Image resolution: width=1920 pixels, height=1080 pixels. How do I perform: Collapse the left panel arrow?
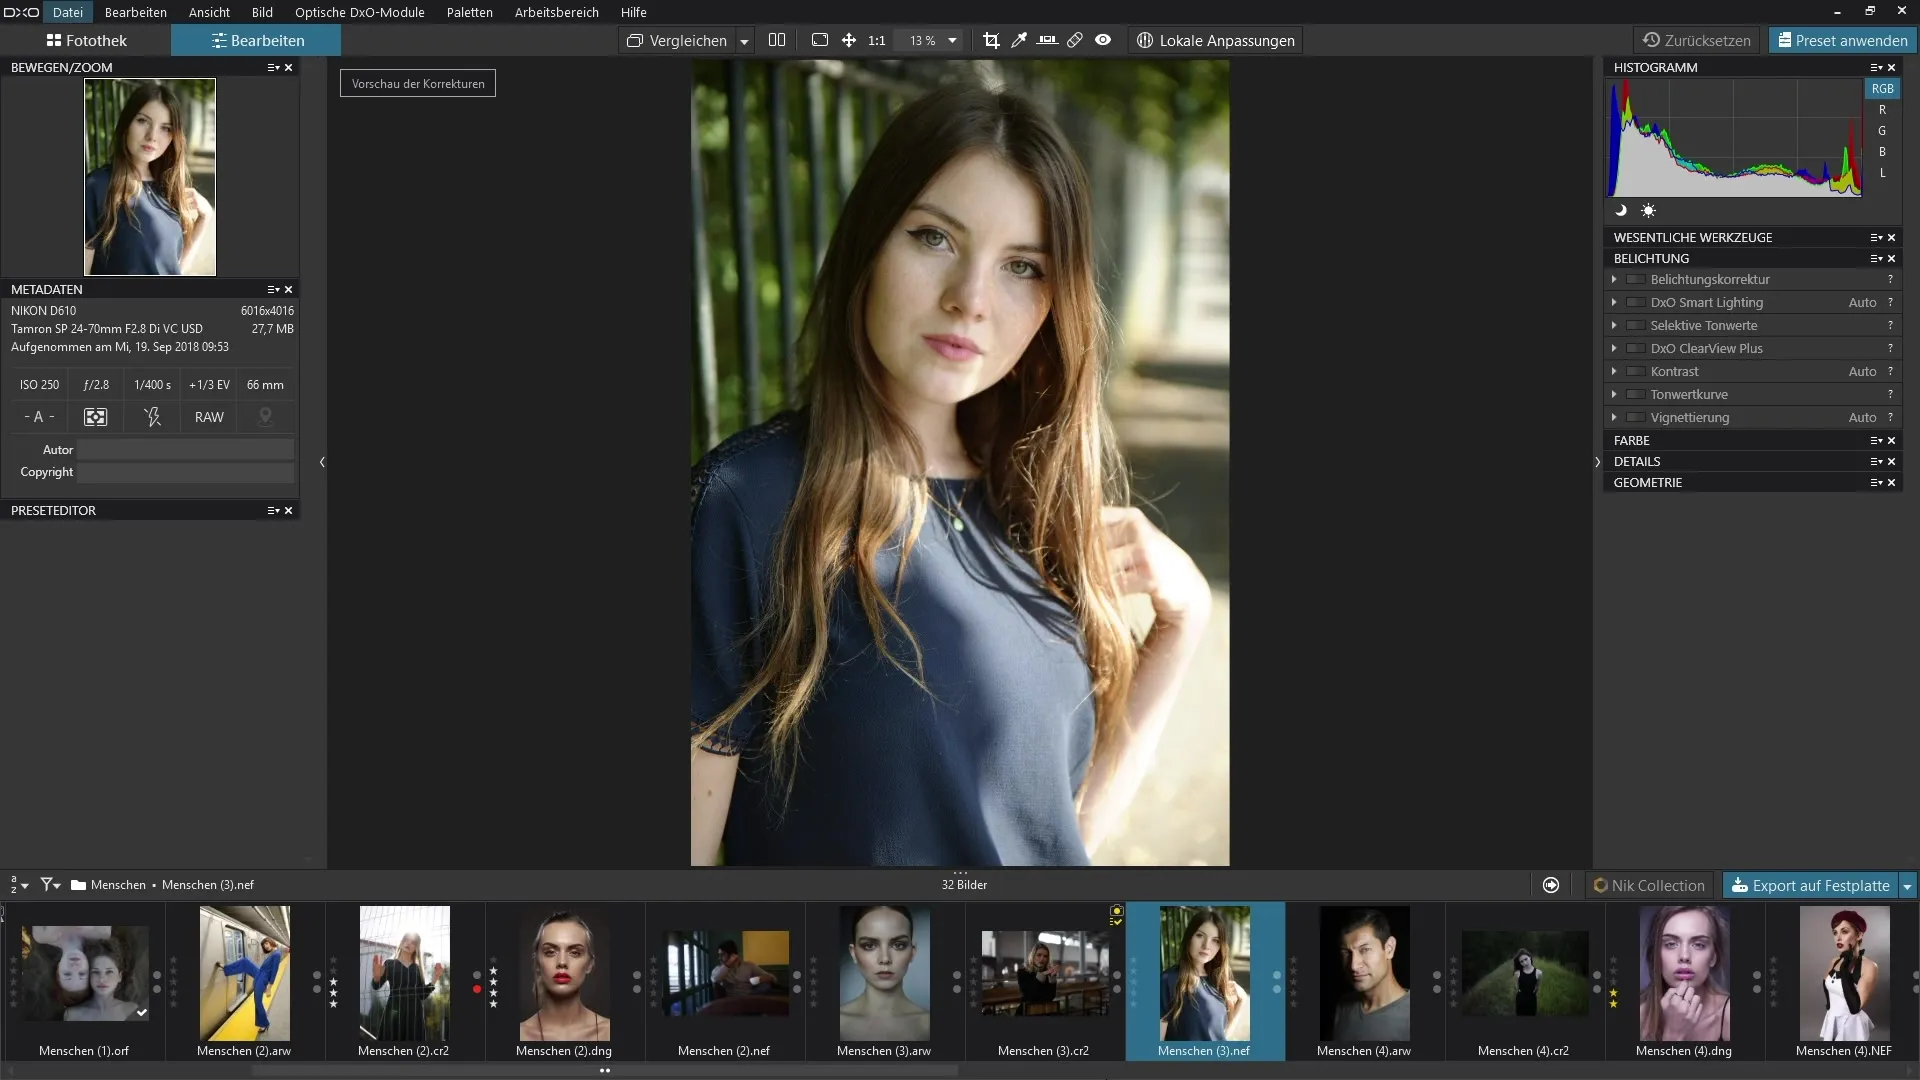[322, 462]
